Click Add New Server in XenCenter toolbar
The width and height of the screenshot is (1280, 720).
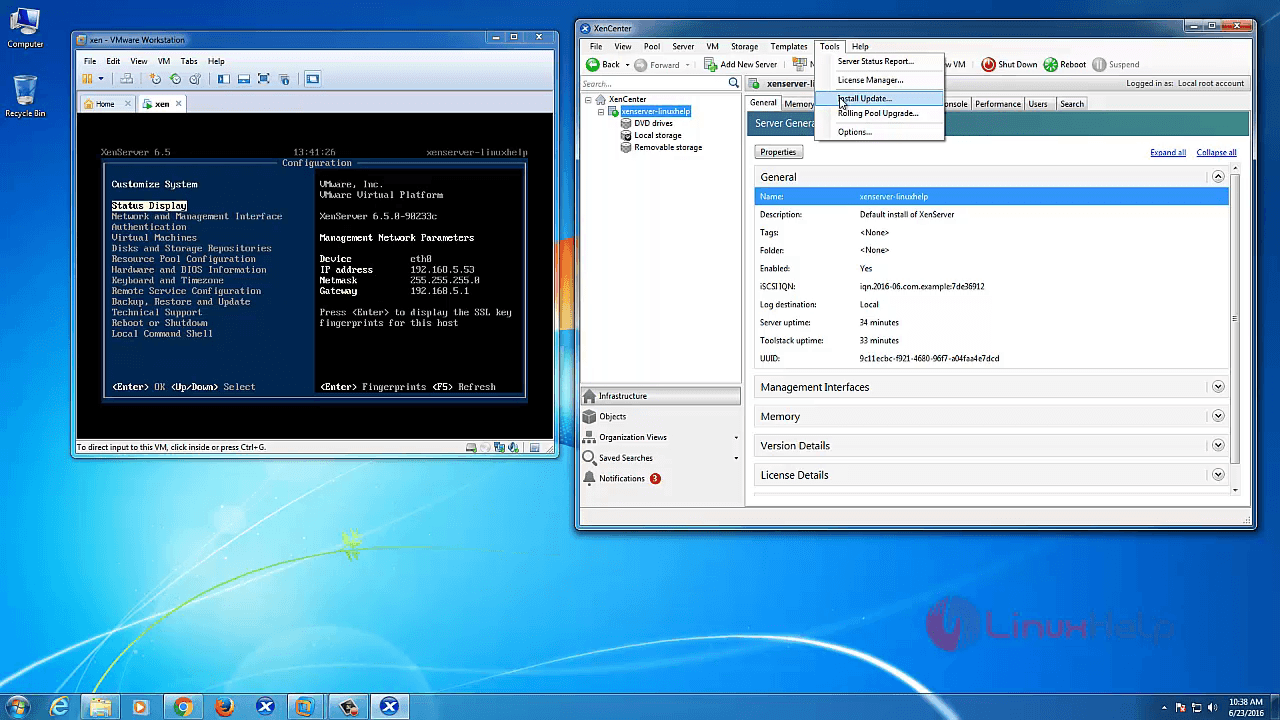[741, 65]
